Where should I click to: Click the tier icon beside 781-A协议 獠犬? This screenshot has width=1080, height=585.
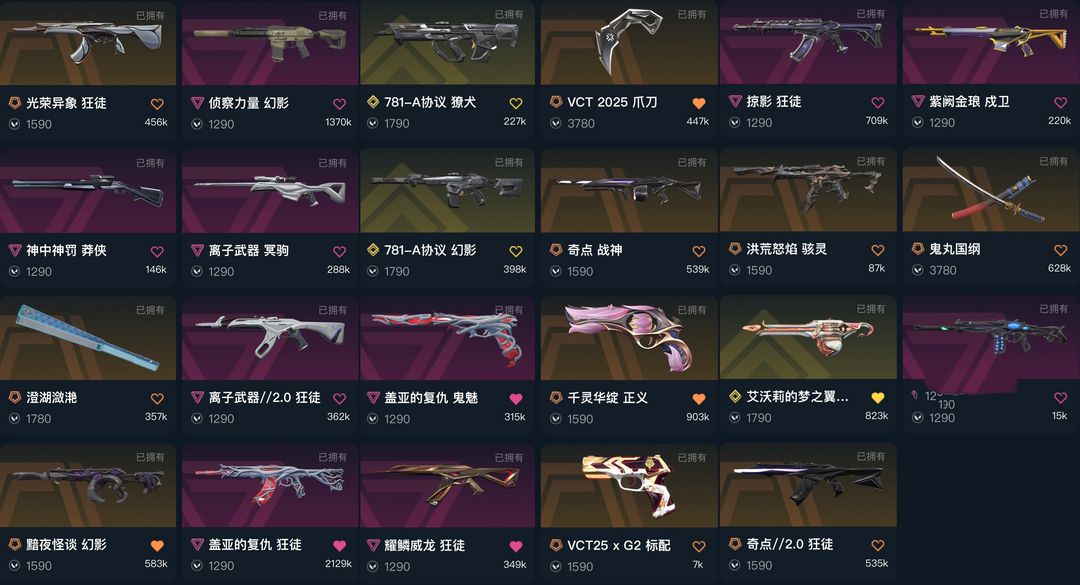(373, 102)
